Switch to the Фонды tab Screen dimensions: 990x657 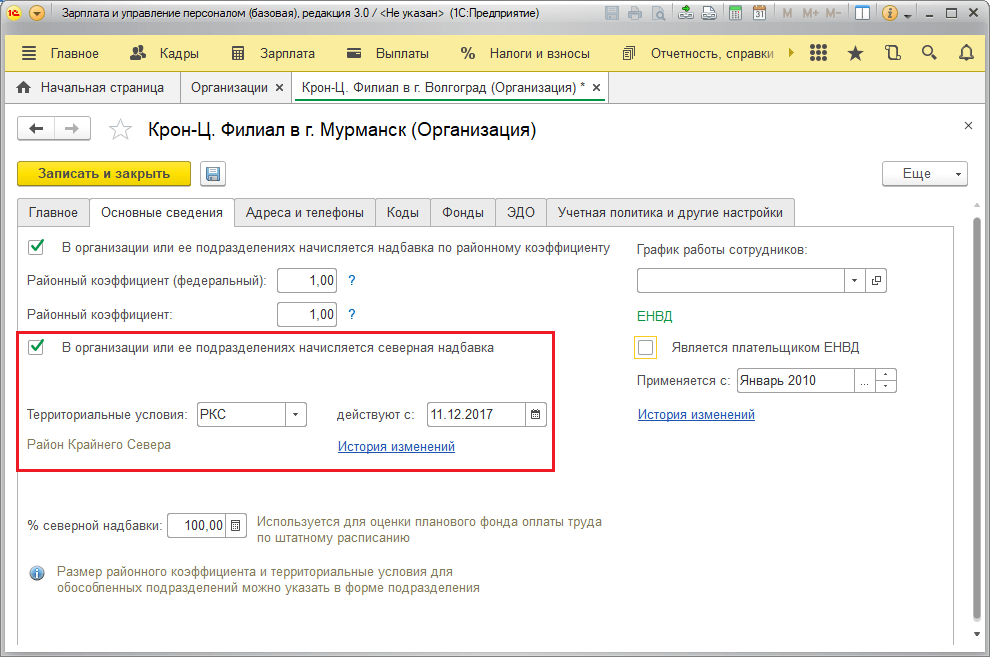coord(463,213)
